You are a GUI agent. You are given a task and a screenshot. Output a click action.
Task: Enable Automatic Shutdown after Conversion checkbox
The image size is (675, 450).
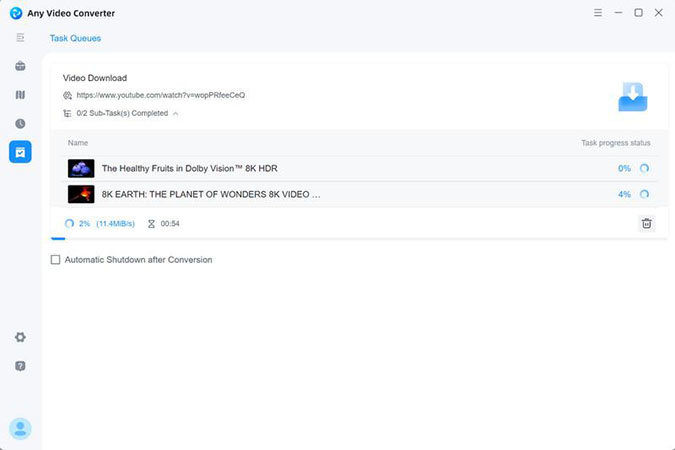pyautogui.click(x=56, y=260)
